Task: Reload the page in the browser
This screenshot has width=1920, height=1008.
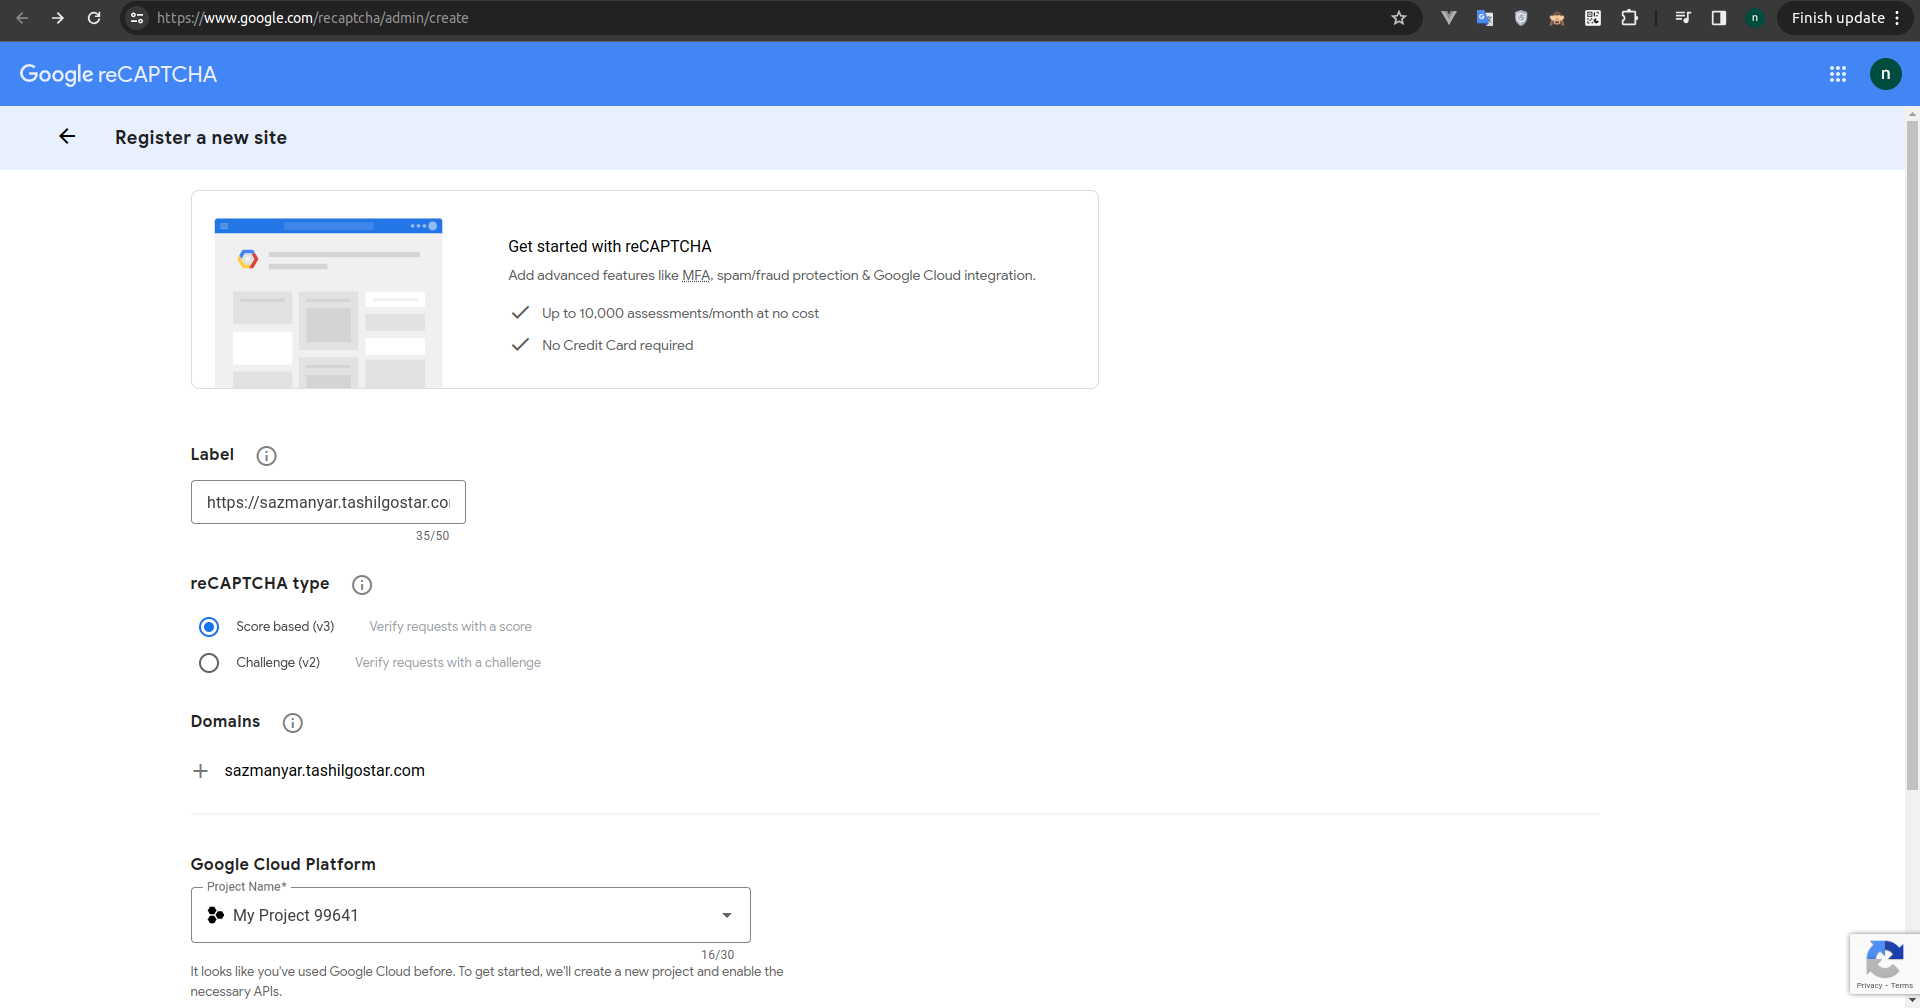Action: pyautogui.click(x=94, y=18)
